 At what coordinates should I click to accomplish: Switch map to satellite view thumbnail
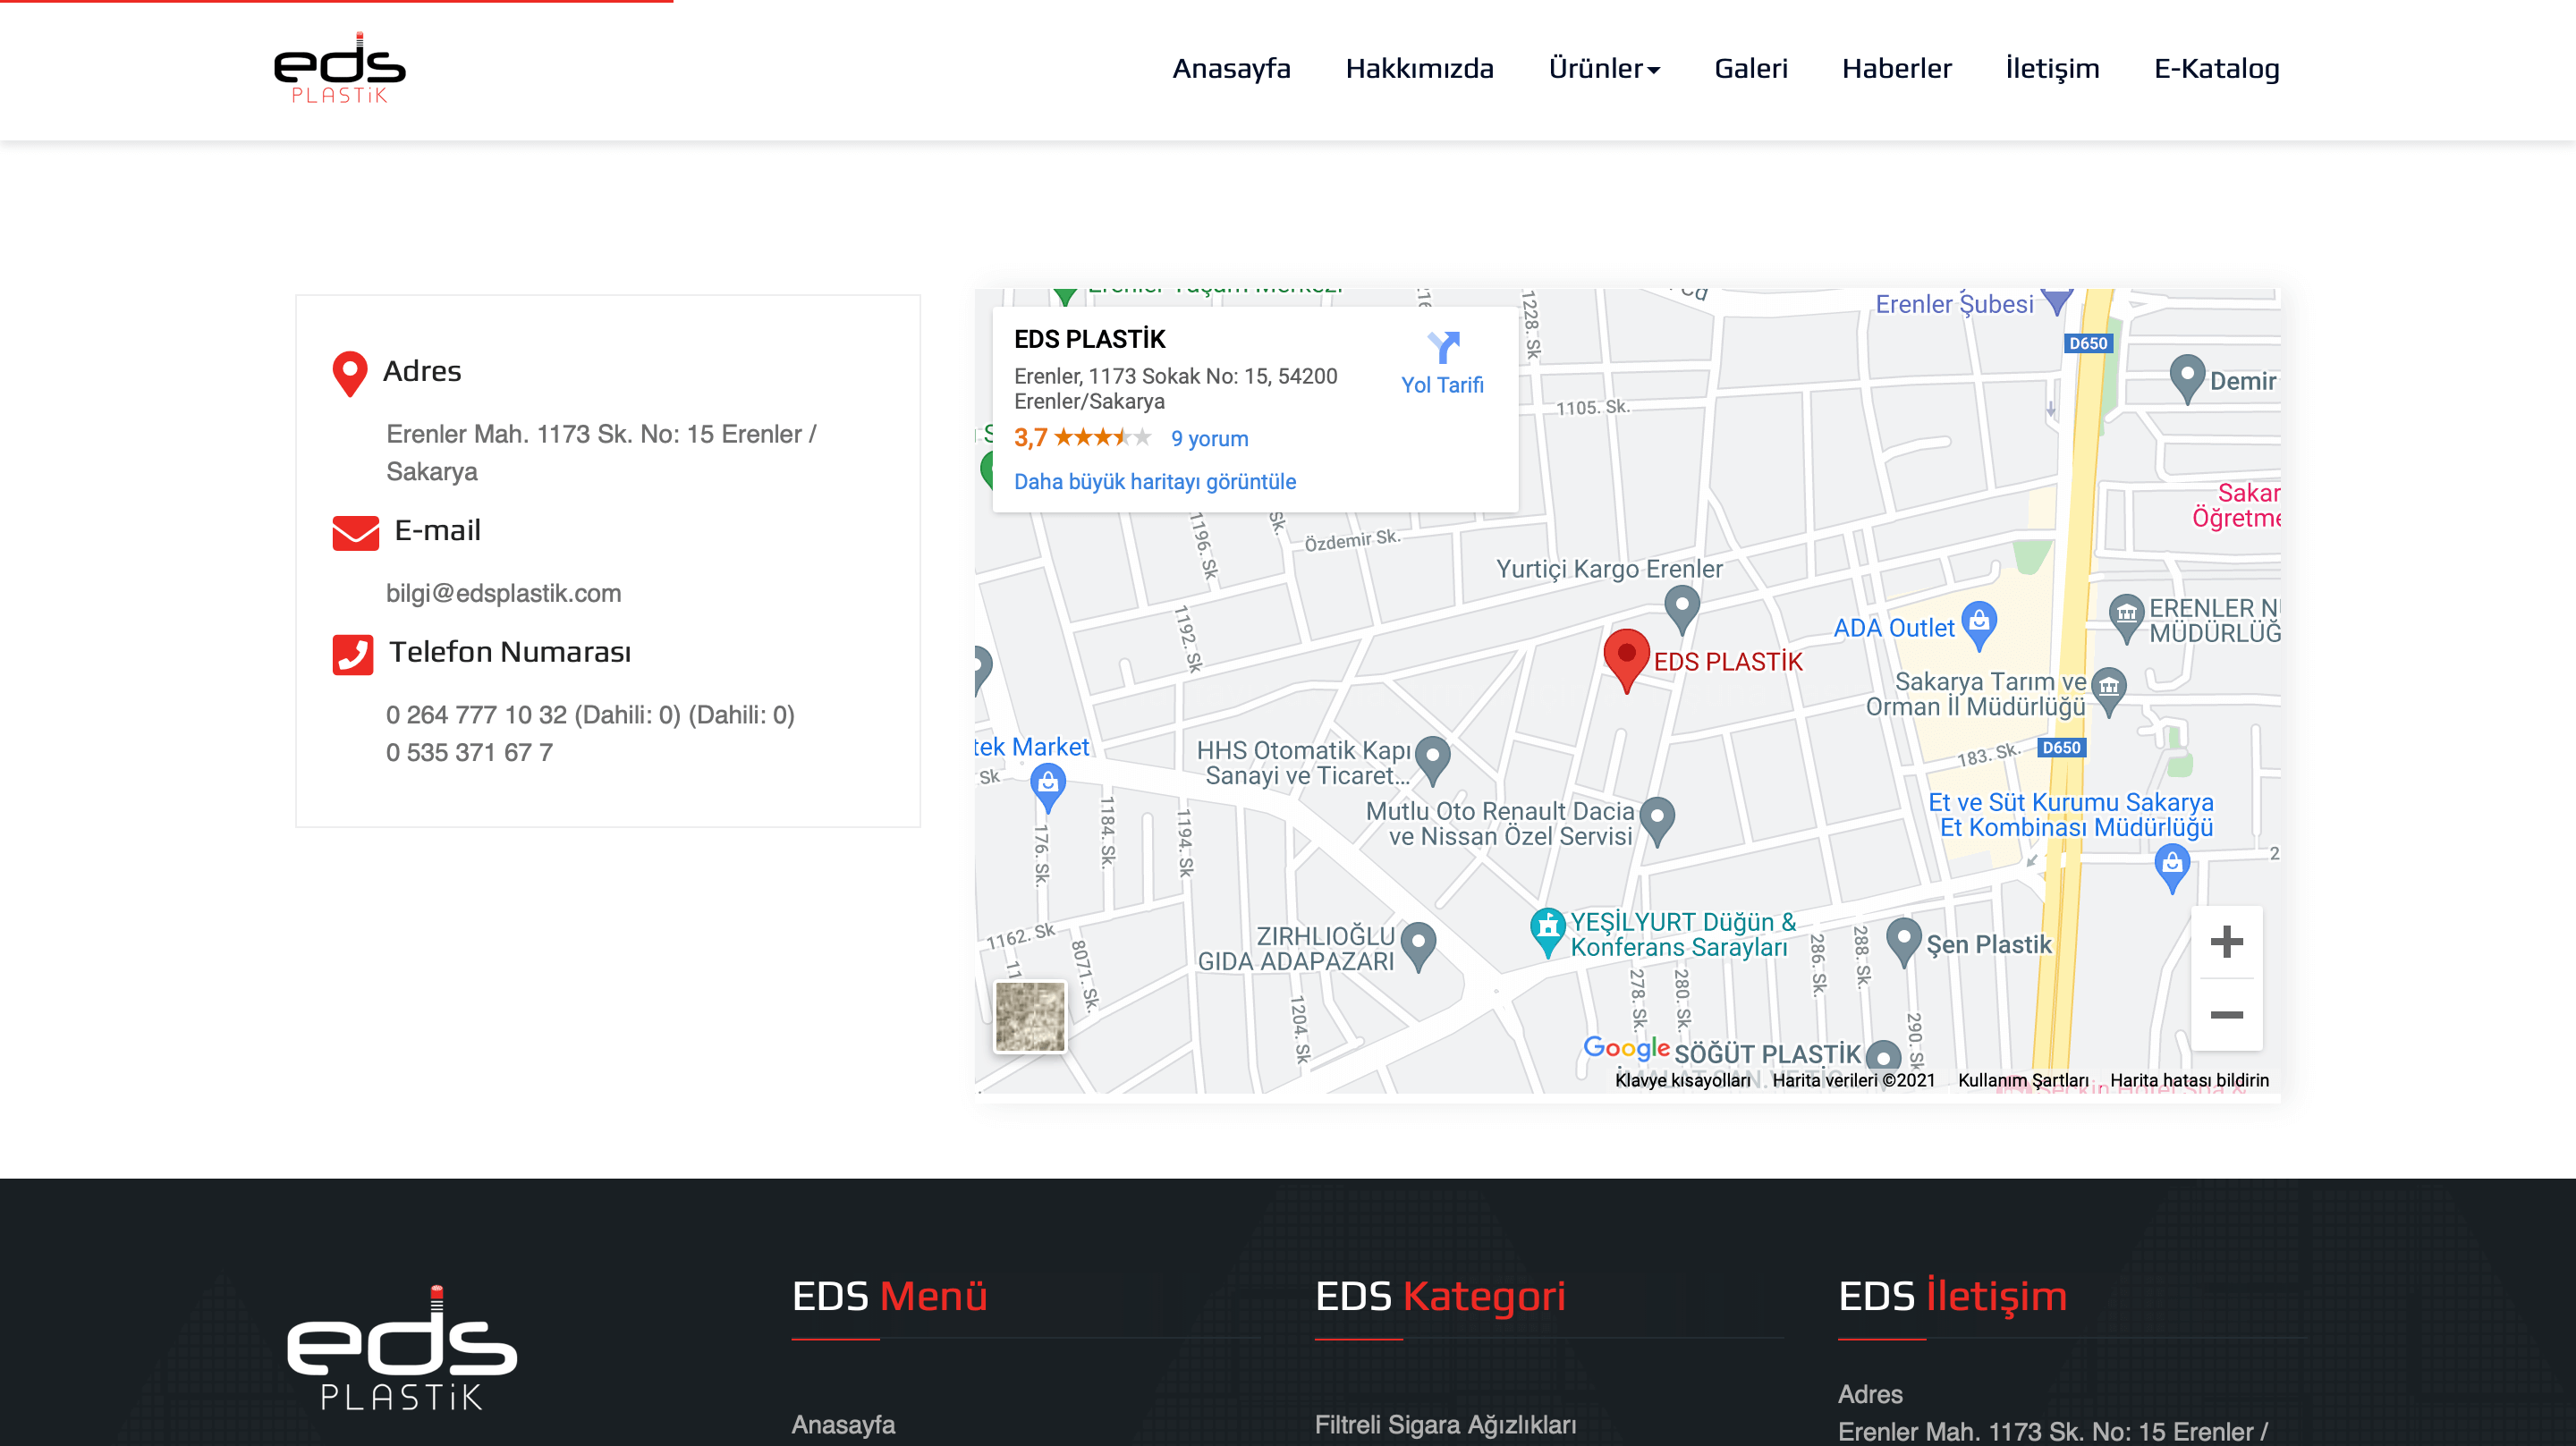(x=1030, y=1016)
